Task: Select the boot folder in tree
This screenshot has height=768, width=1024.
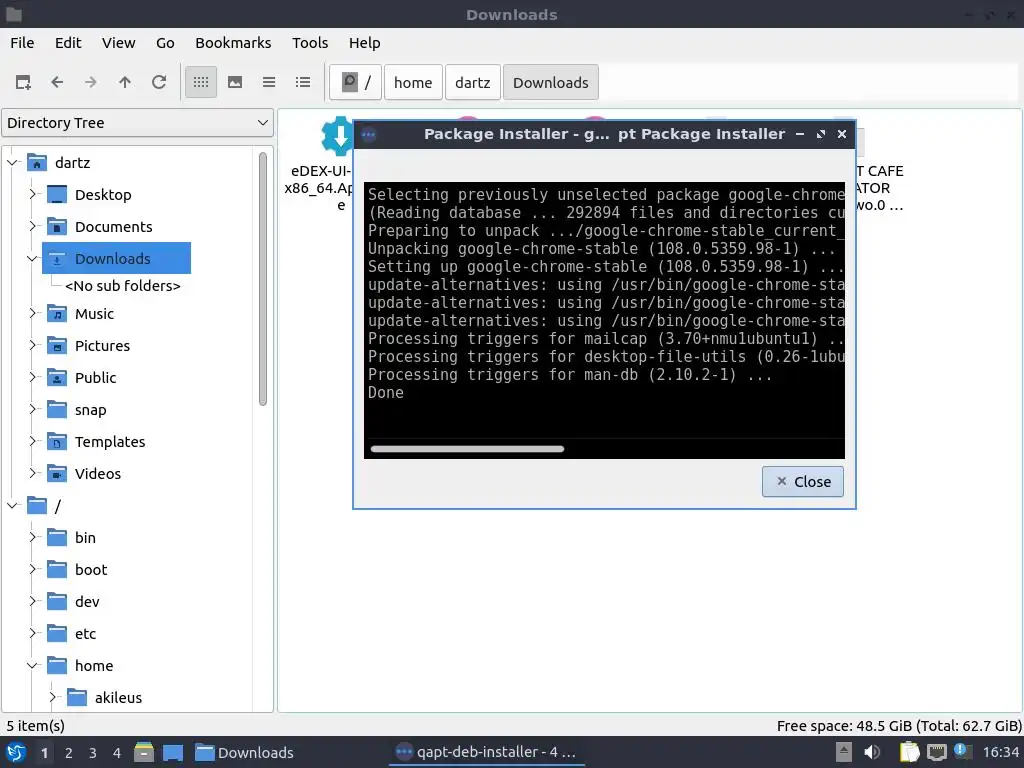Action: pyautogui.click(x=77, y=569)
